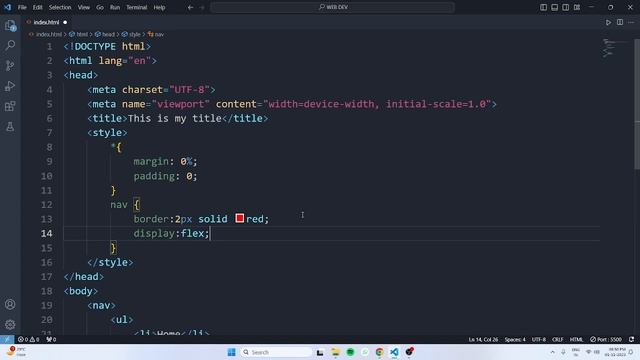
Task: Go forward with the navigation arrow
Action: pos(202,7)
